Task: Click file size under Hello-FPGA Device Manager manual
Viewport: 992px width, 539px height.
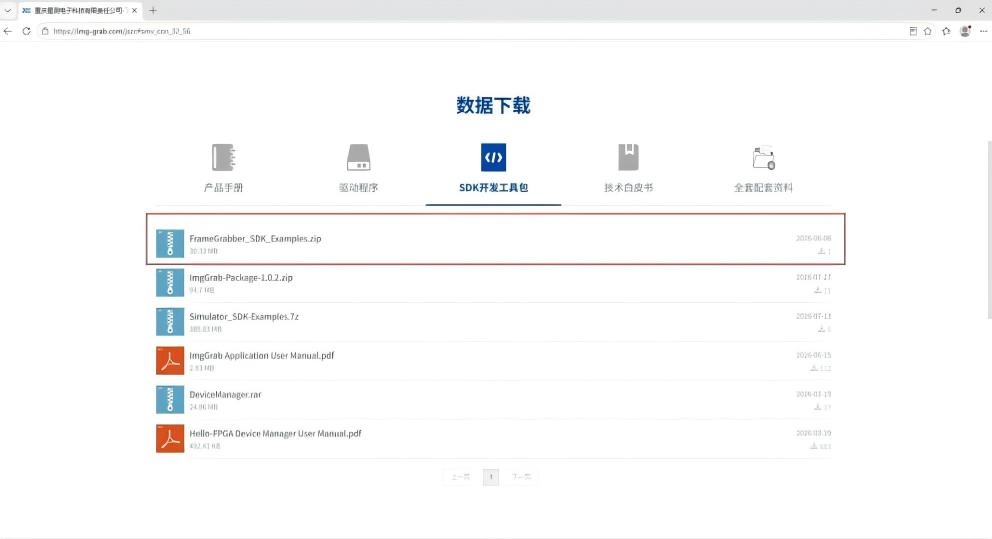Action: tap(205, 446)
